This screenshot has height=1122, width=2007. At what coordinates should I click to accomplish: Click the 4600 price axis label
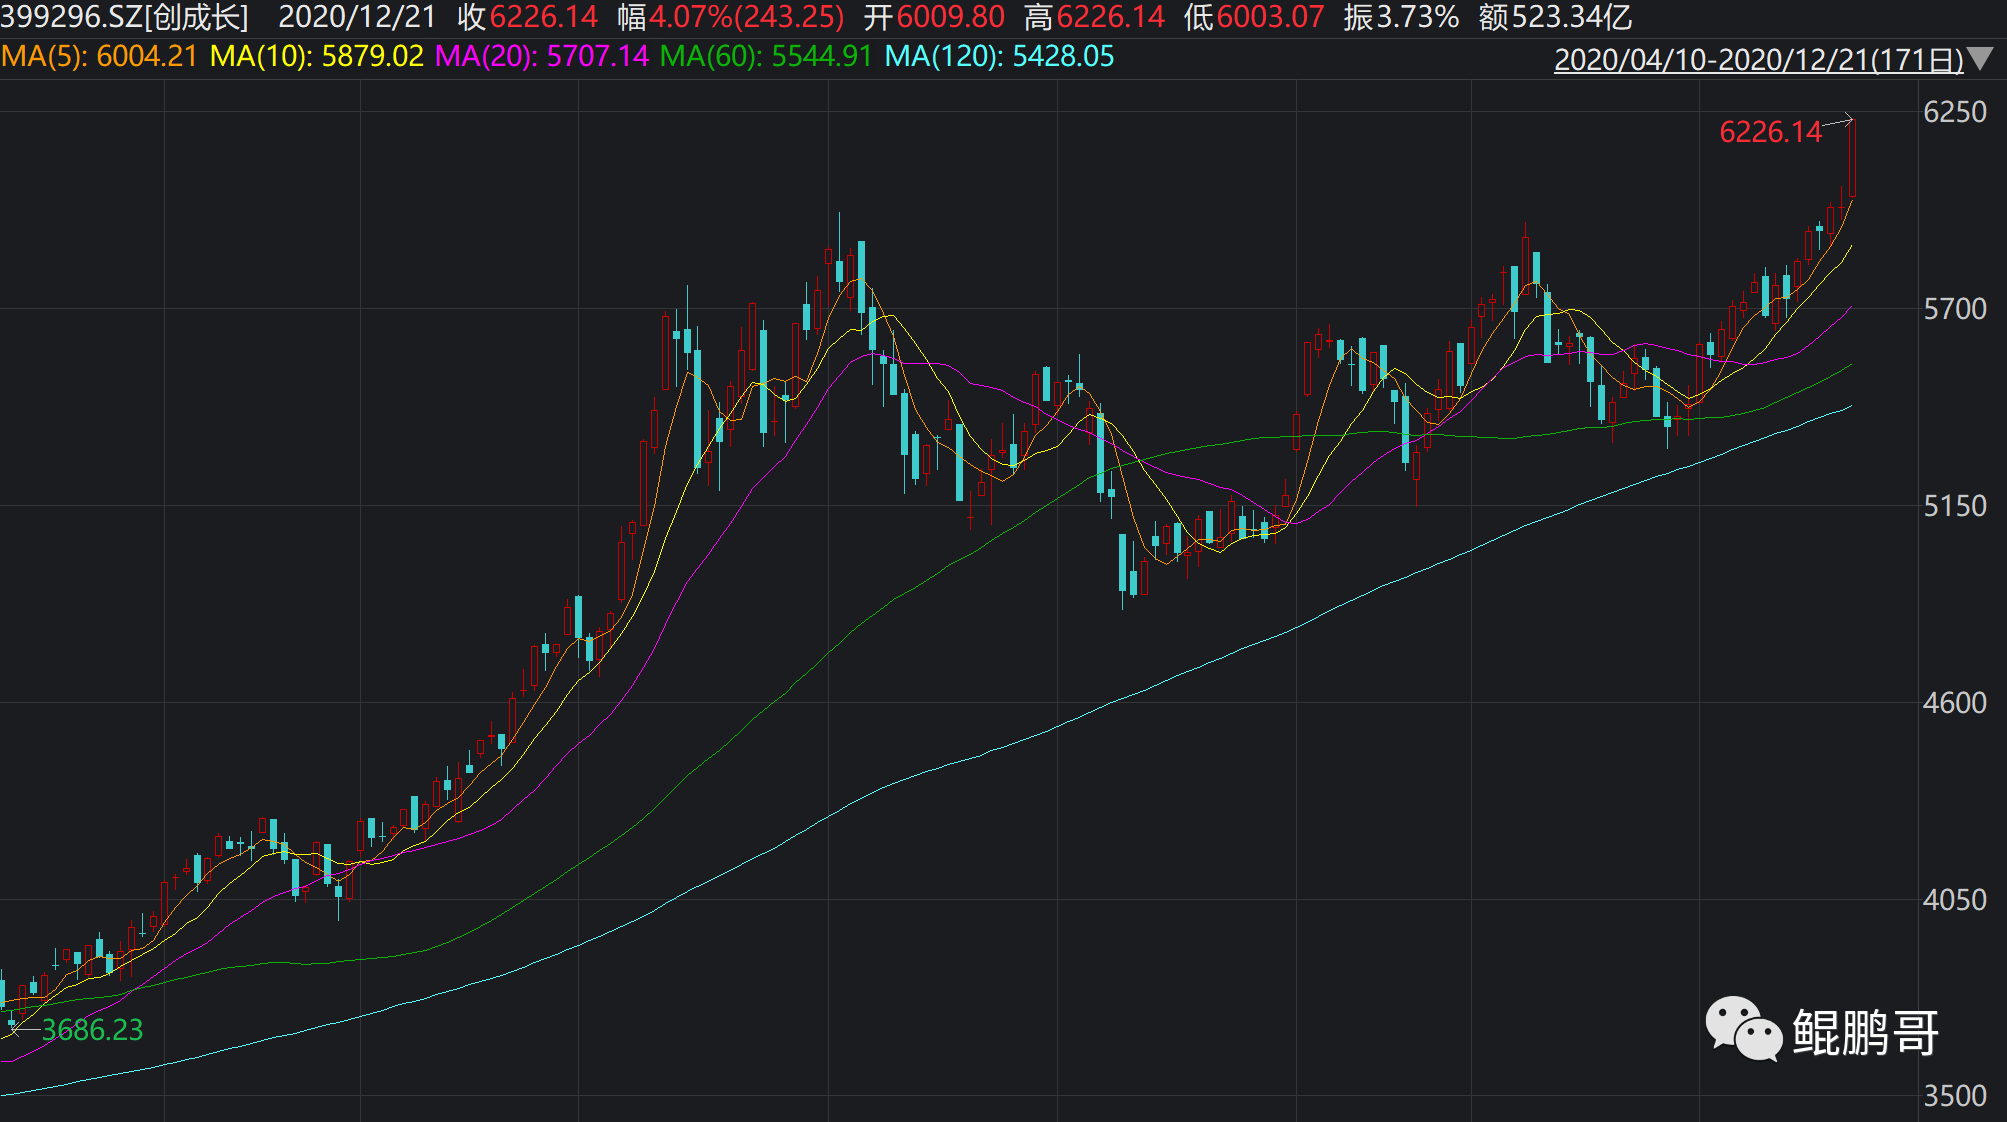pyautogui.click(x=1955, y=703)
